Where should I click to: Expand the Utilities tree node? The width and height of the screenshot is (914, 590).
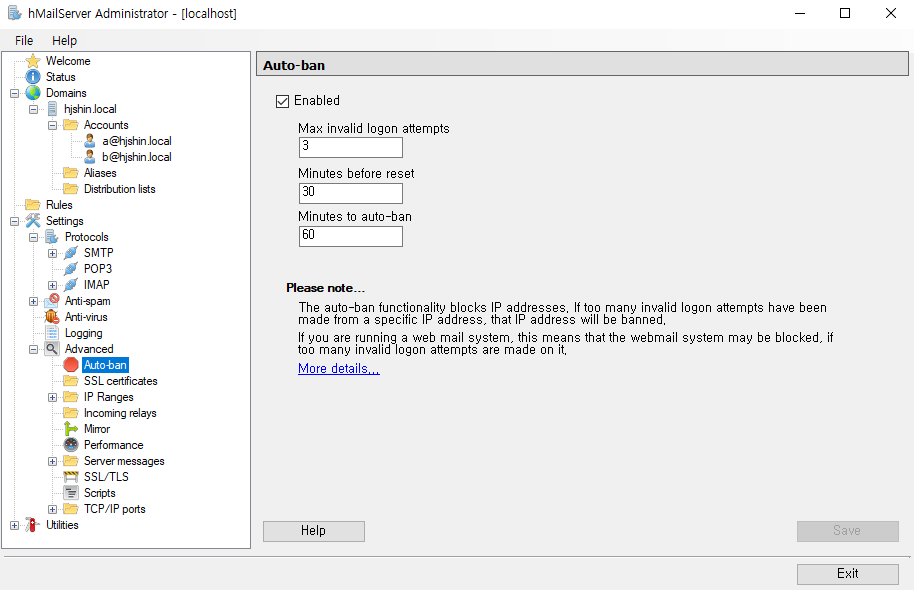[15, 525]
